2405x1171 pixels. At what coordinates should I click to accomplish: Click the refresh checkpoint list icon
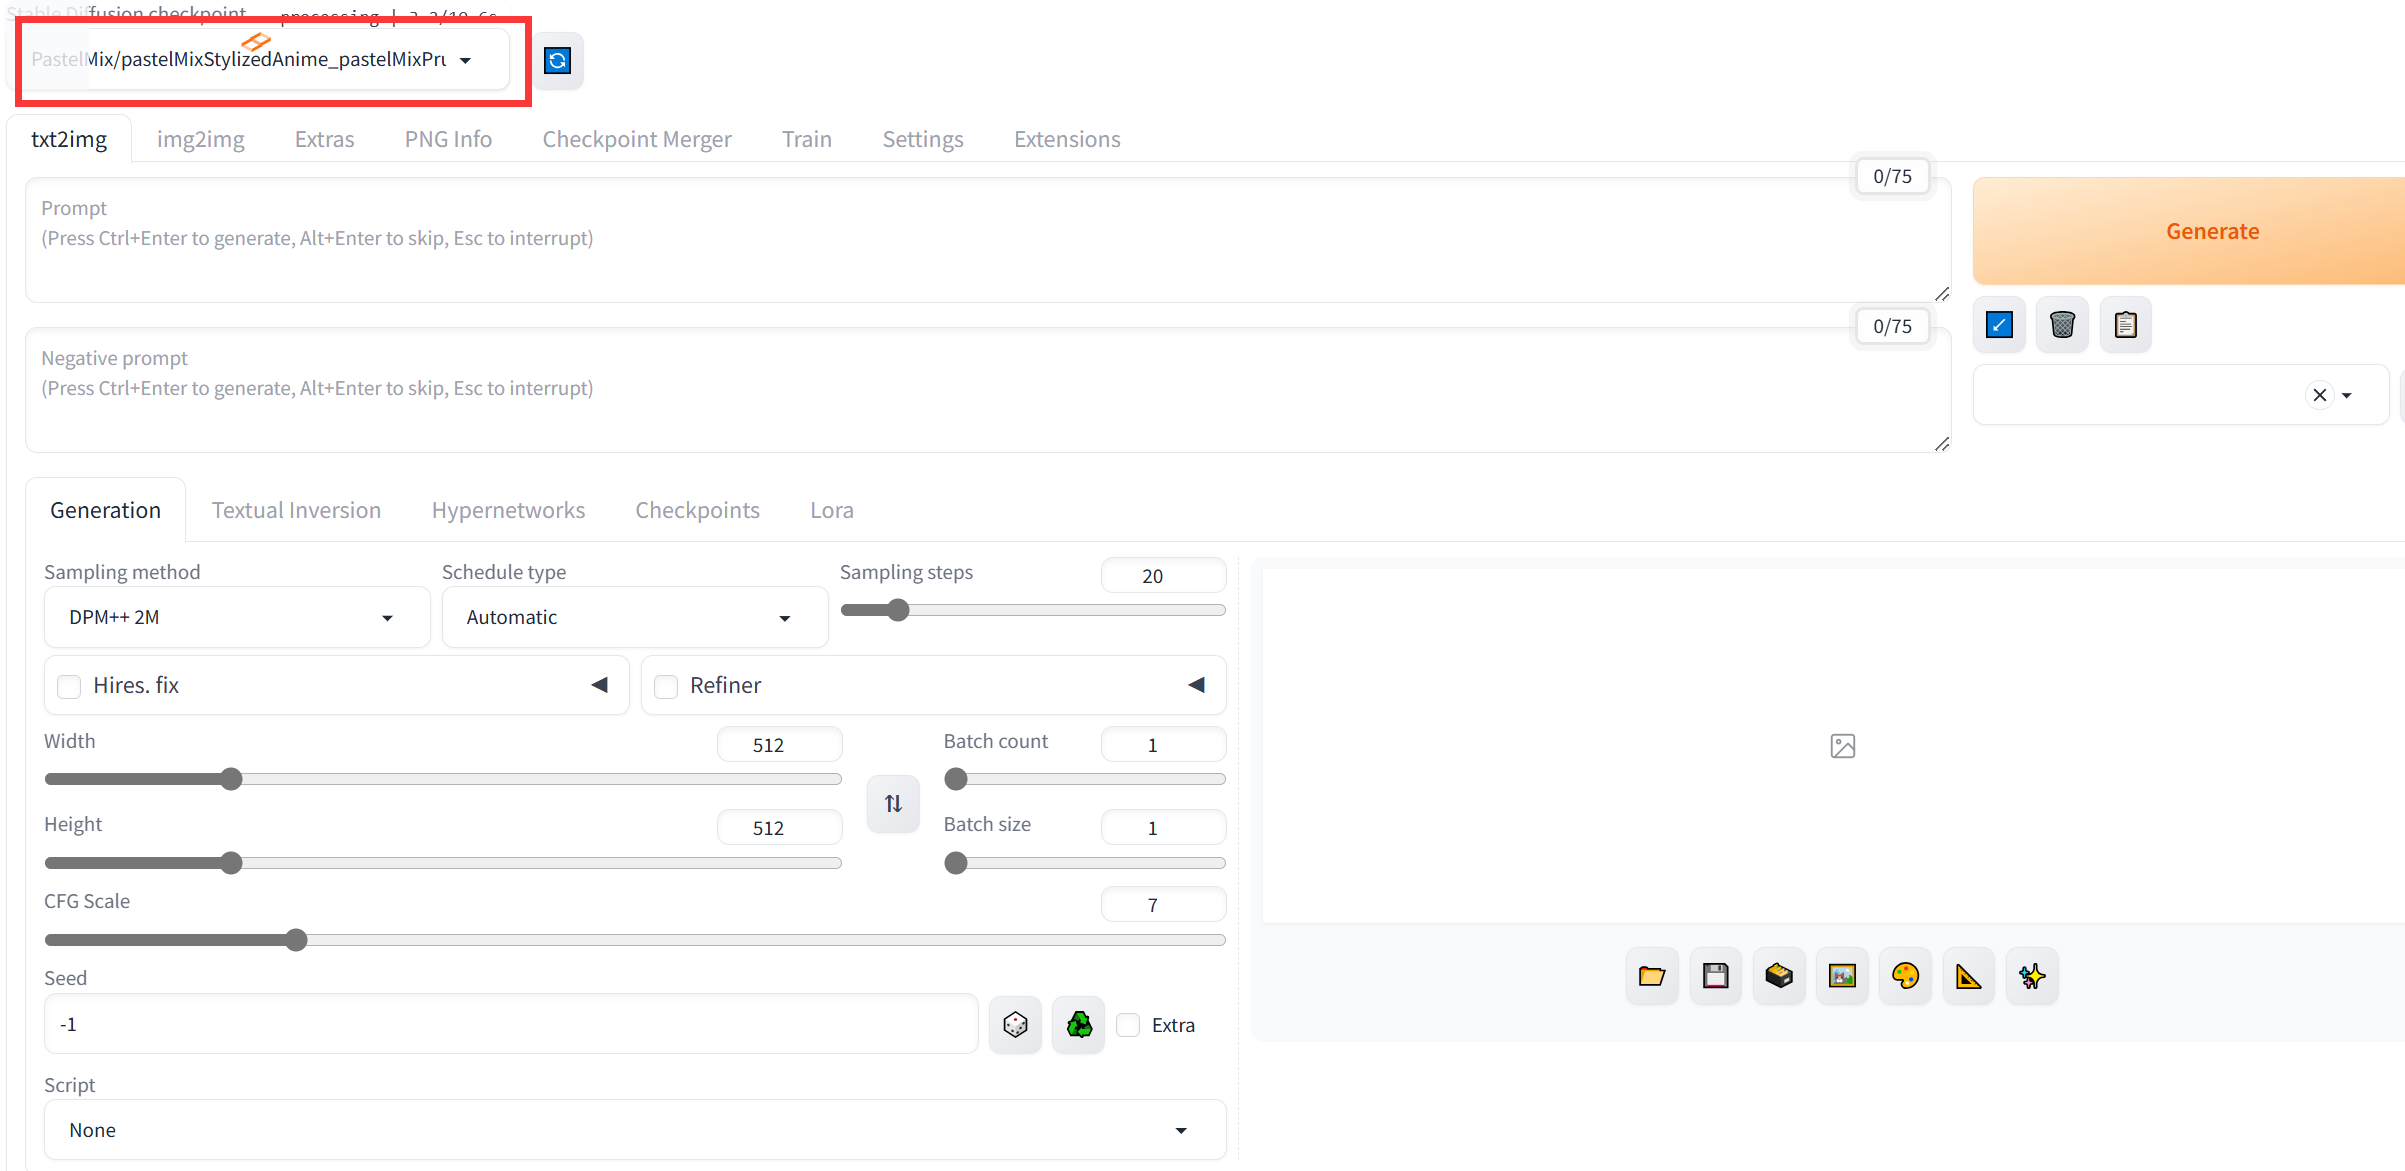(557, 61)
